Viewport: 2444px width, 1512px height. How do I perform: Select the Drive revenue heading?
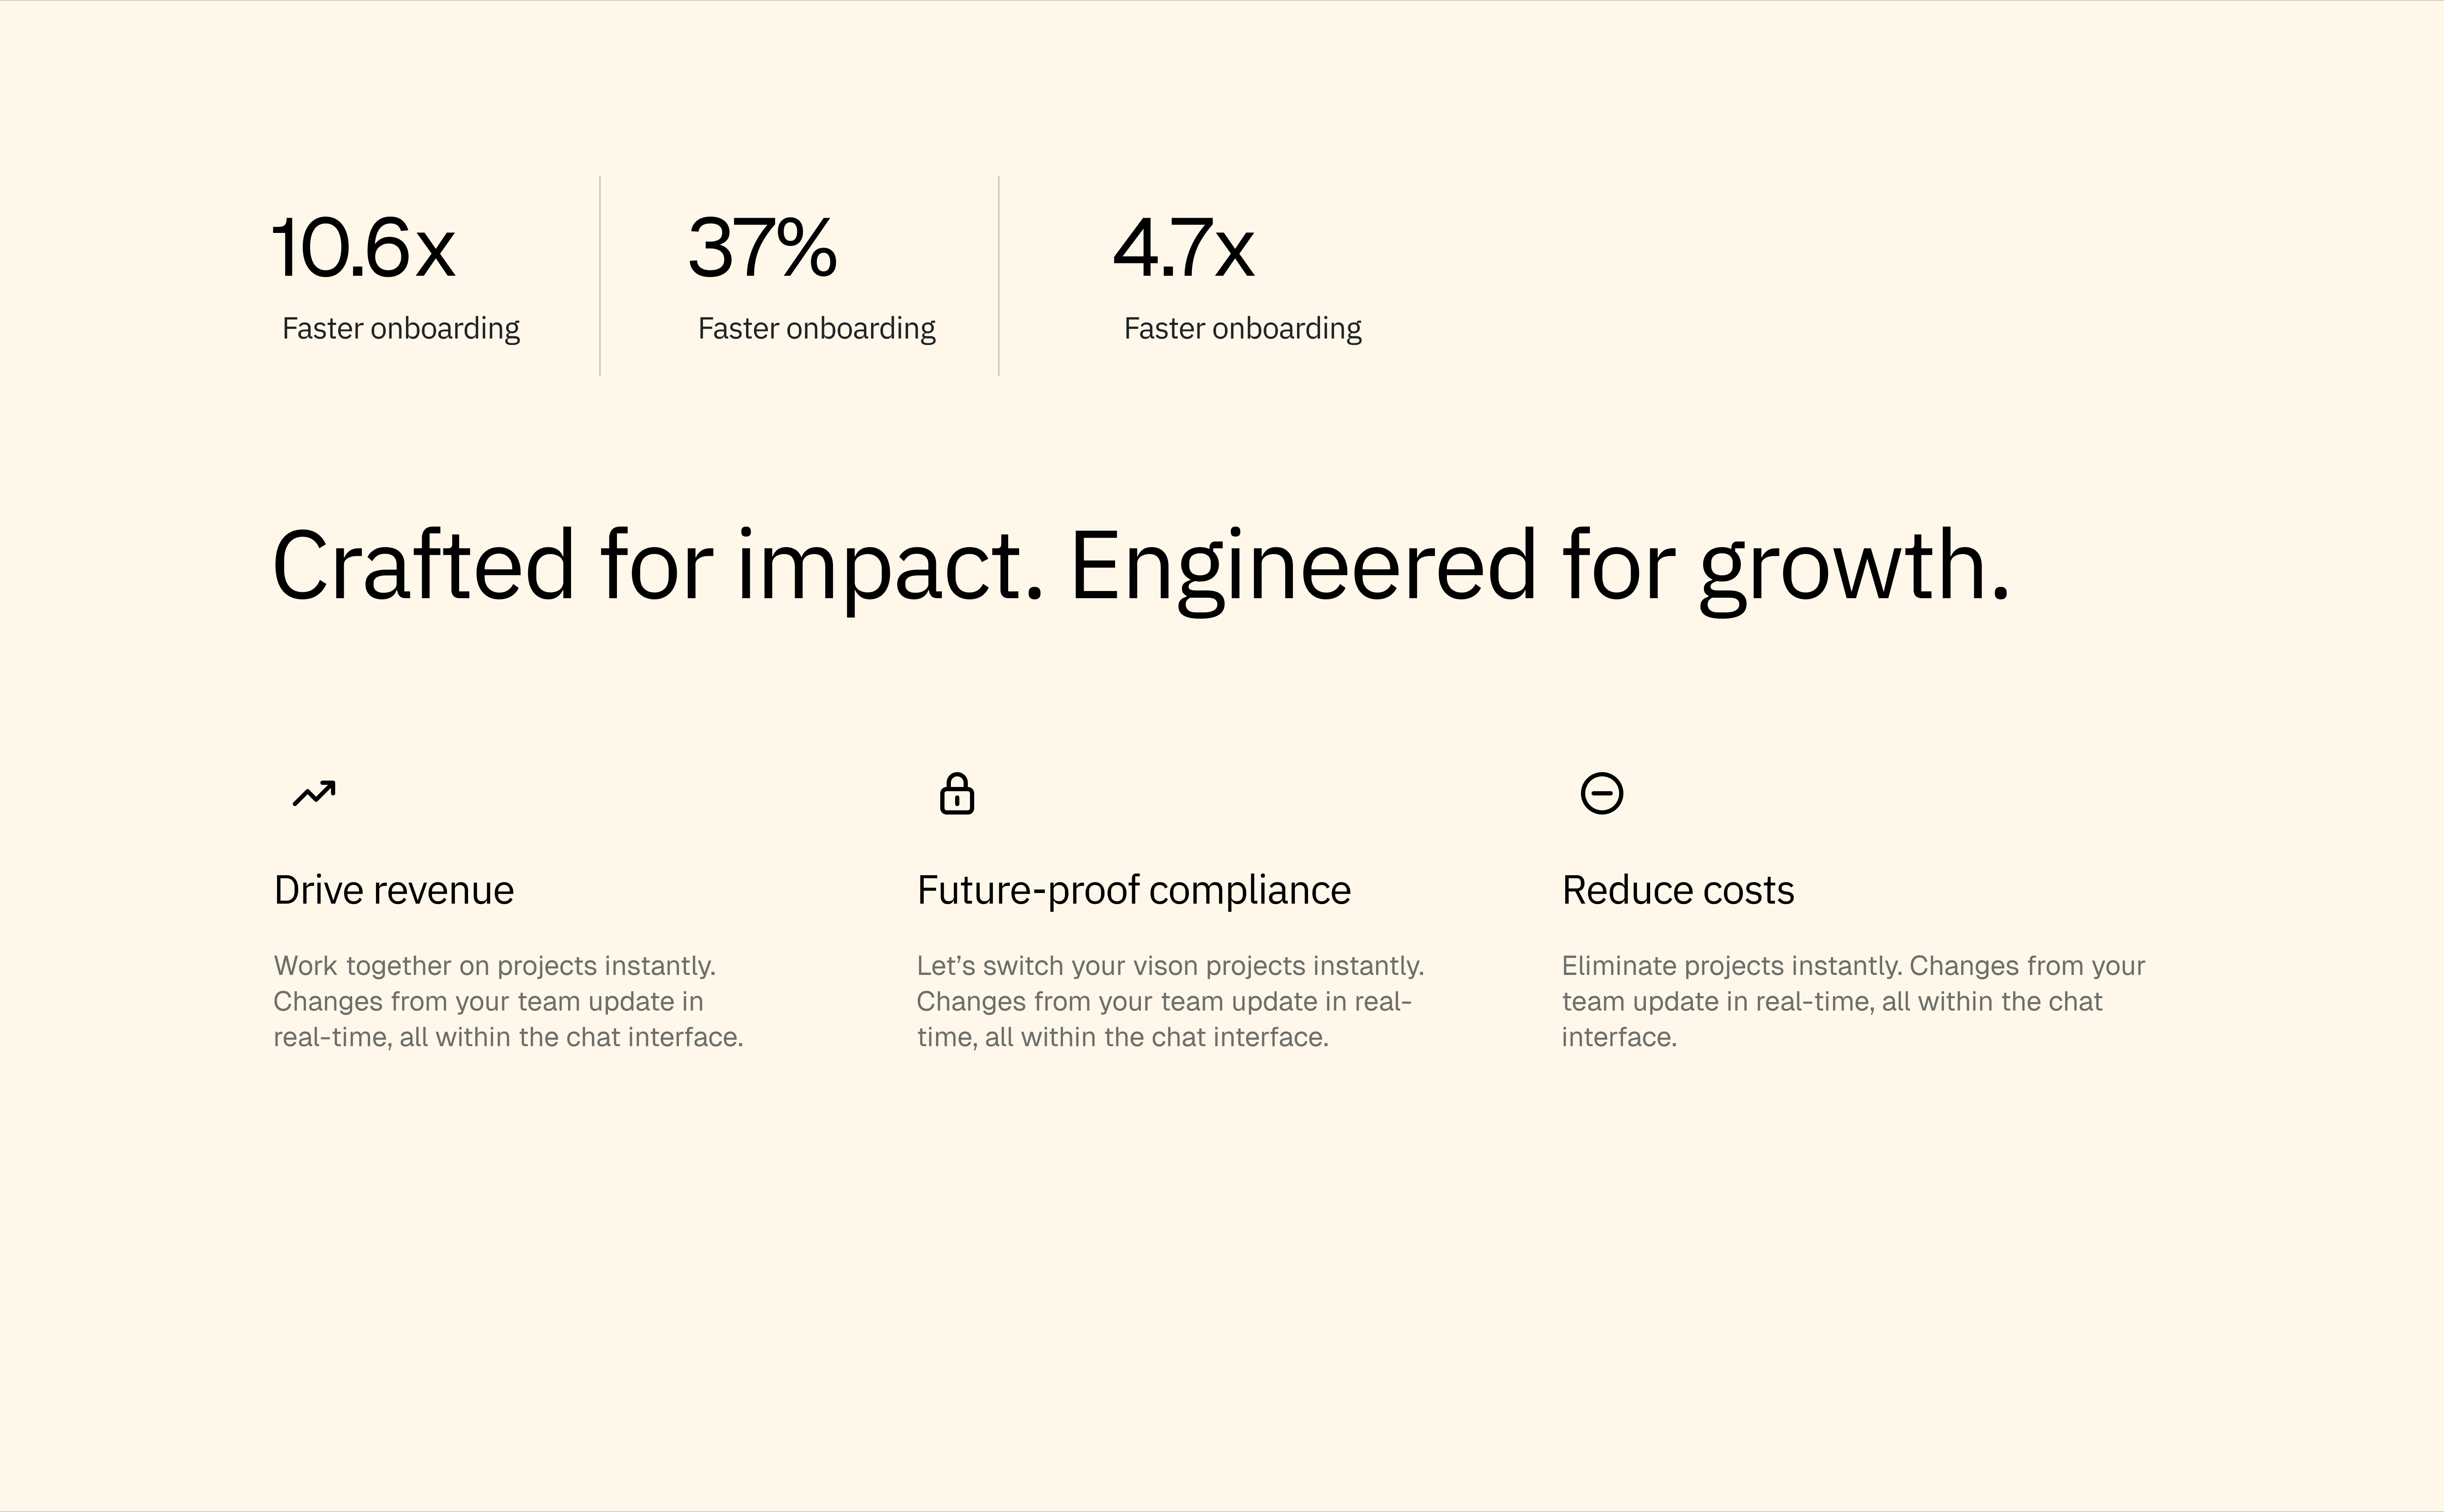coord(394,890)
